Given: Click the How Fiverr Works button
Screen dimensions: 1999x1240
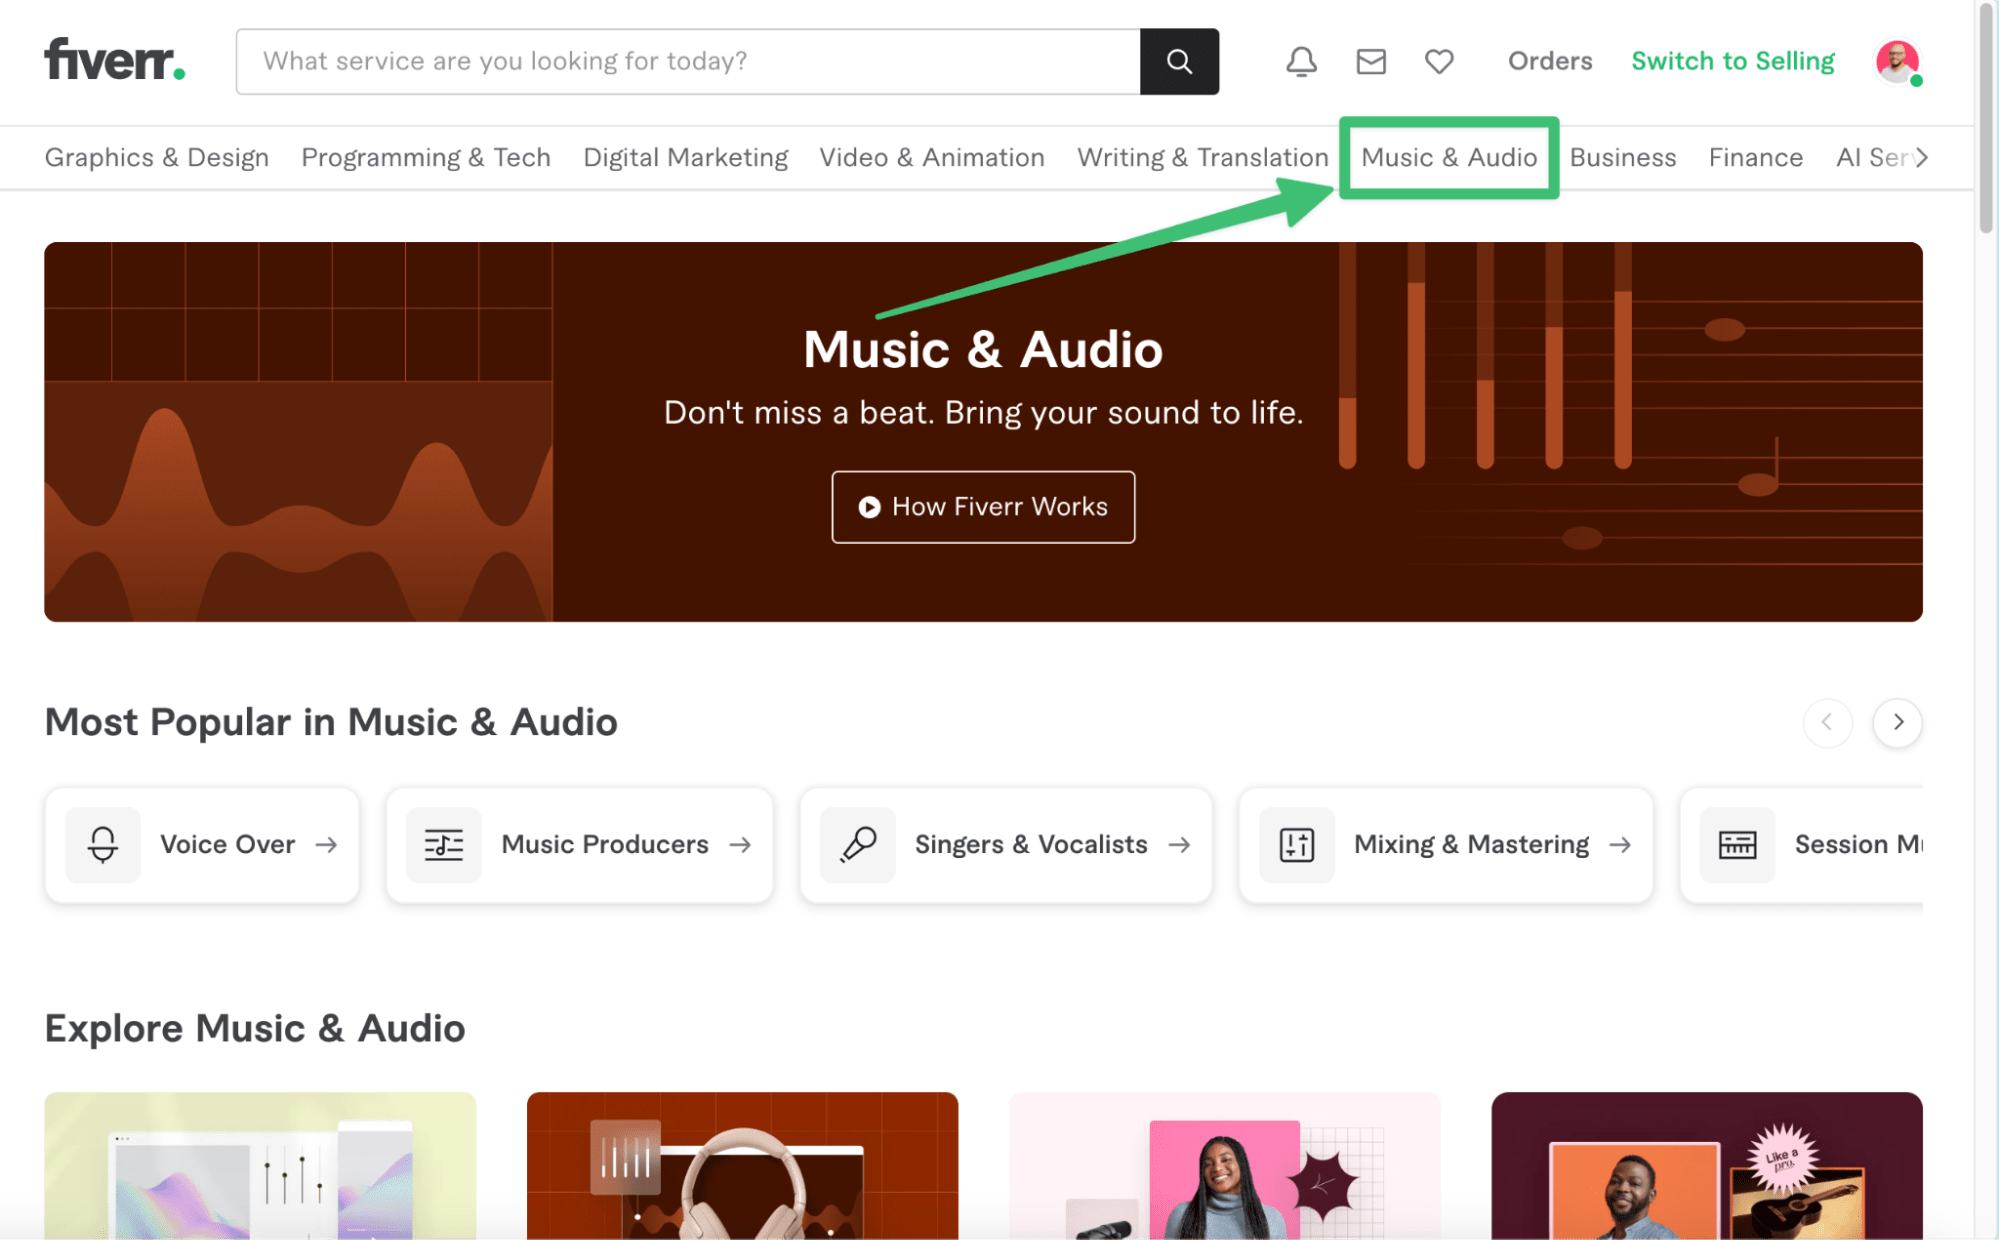Looking at the screenshot, I should pyautogui.click(x=983, y=507).
